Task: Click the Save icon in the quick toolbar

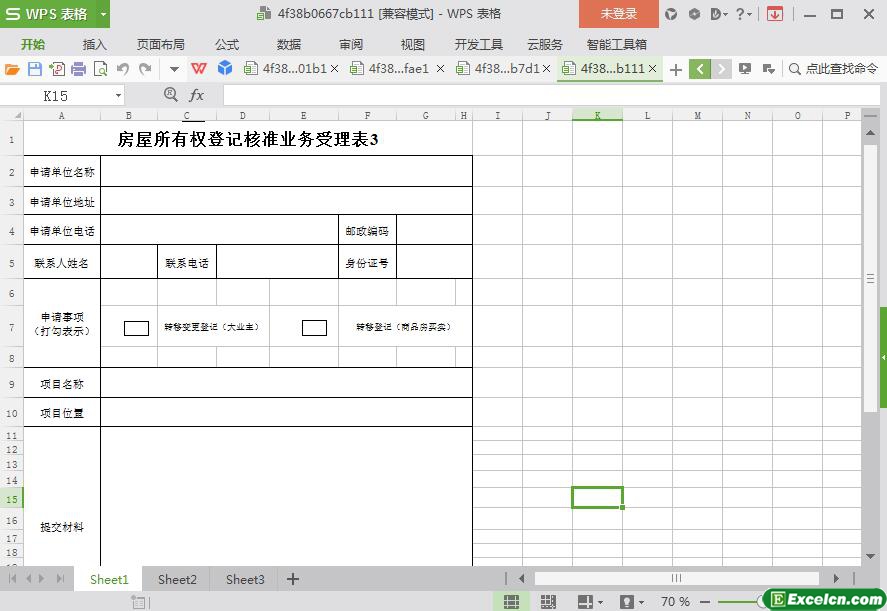Action: click(35, 69)
